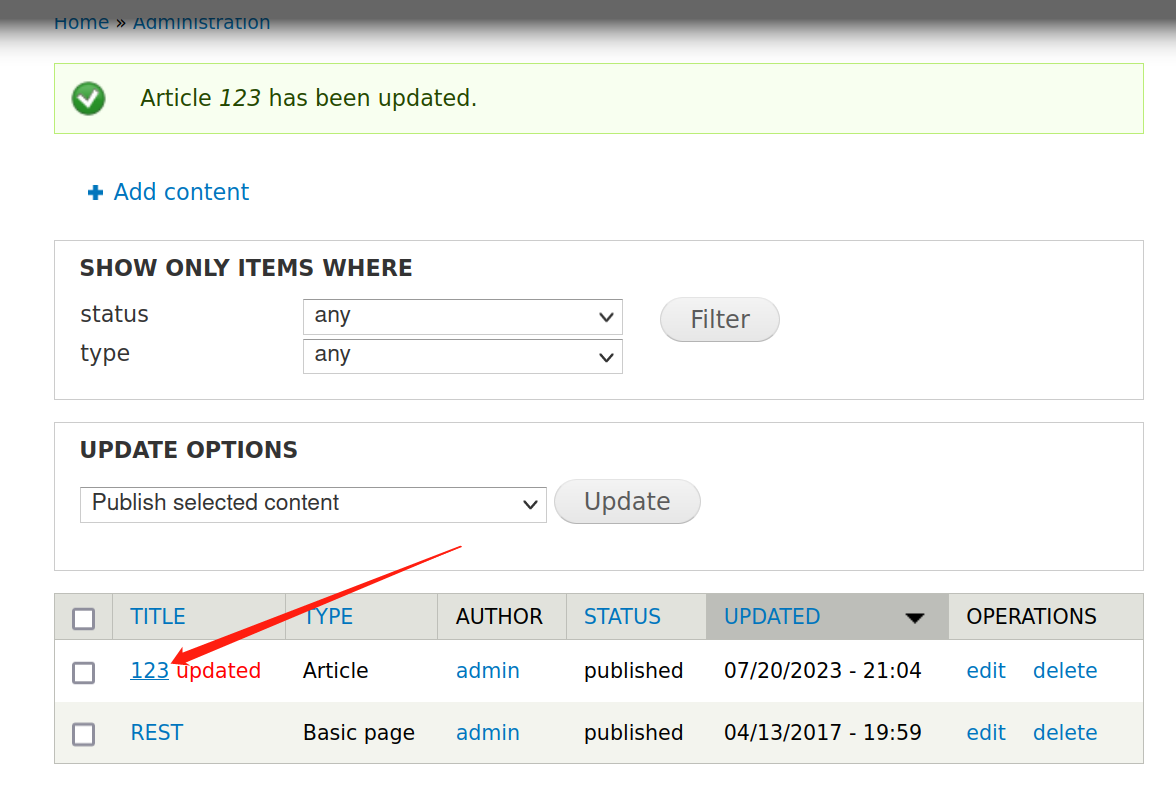Sort table by Type column
1176x792 pixels.
pyautogui.click(x=329, y=617)
